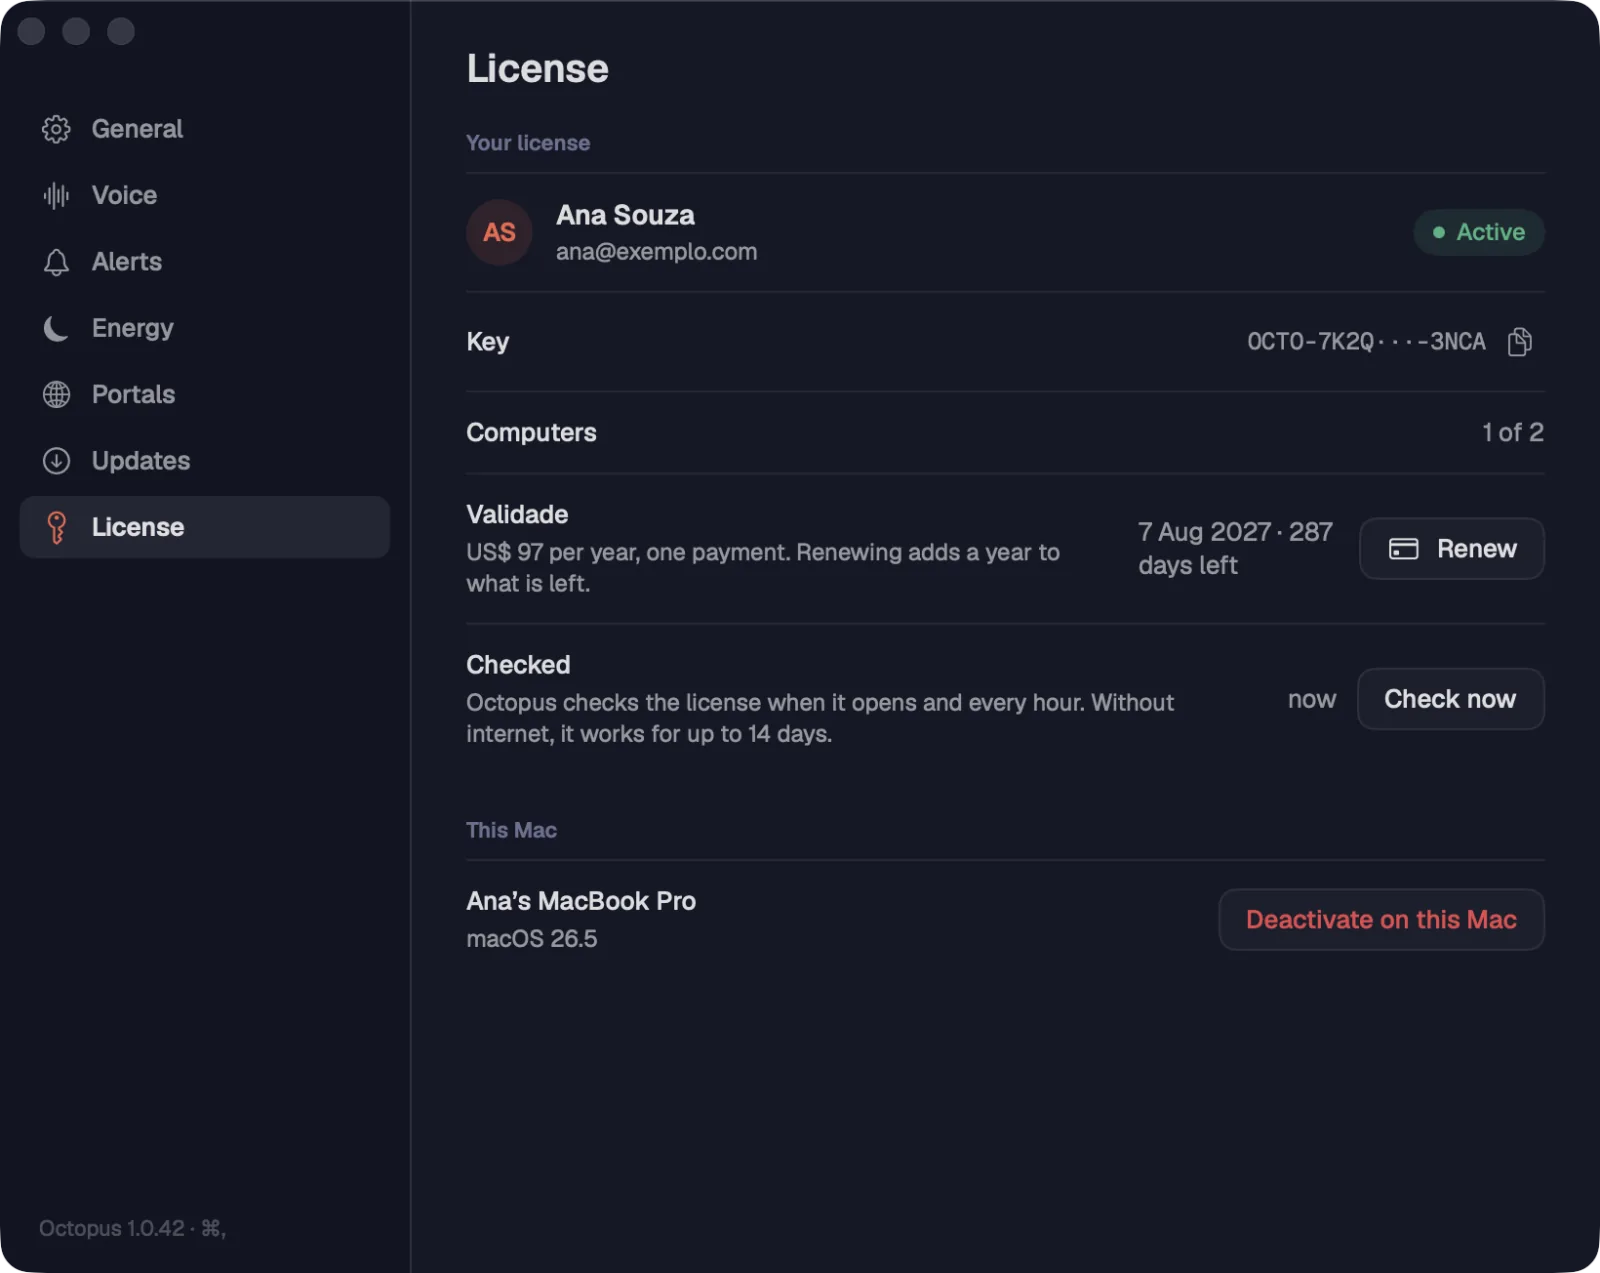Viewport: 1600px width, 1273px height.
Task: Open the Portals section
Action: [205, 394]
